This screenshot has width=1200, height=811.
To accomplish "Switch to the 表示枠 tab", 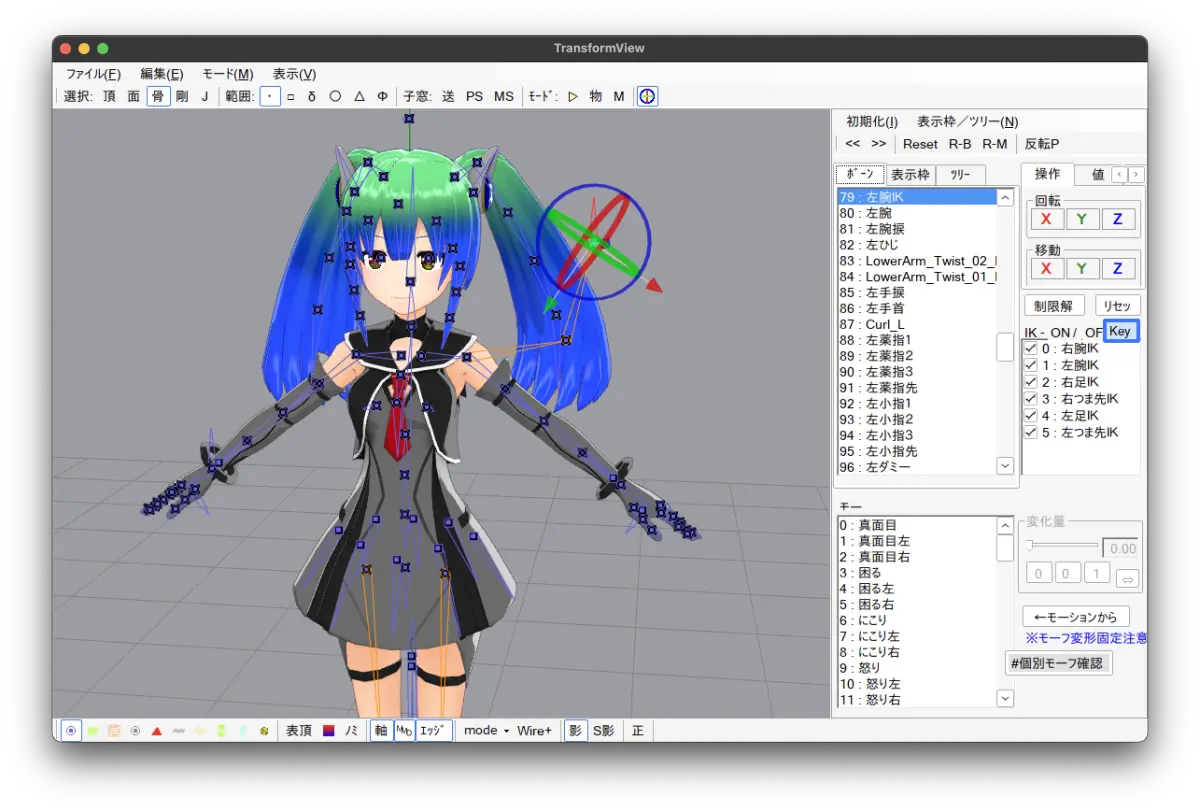I will (910, 175).
